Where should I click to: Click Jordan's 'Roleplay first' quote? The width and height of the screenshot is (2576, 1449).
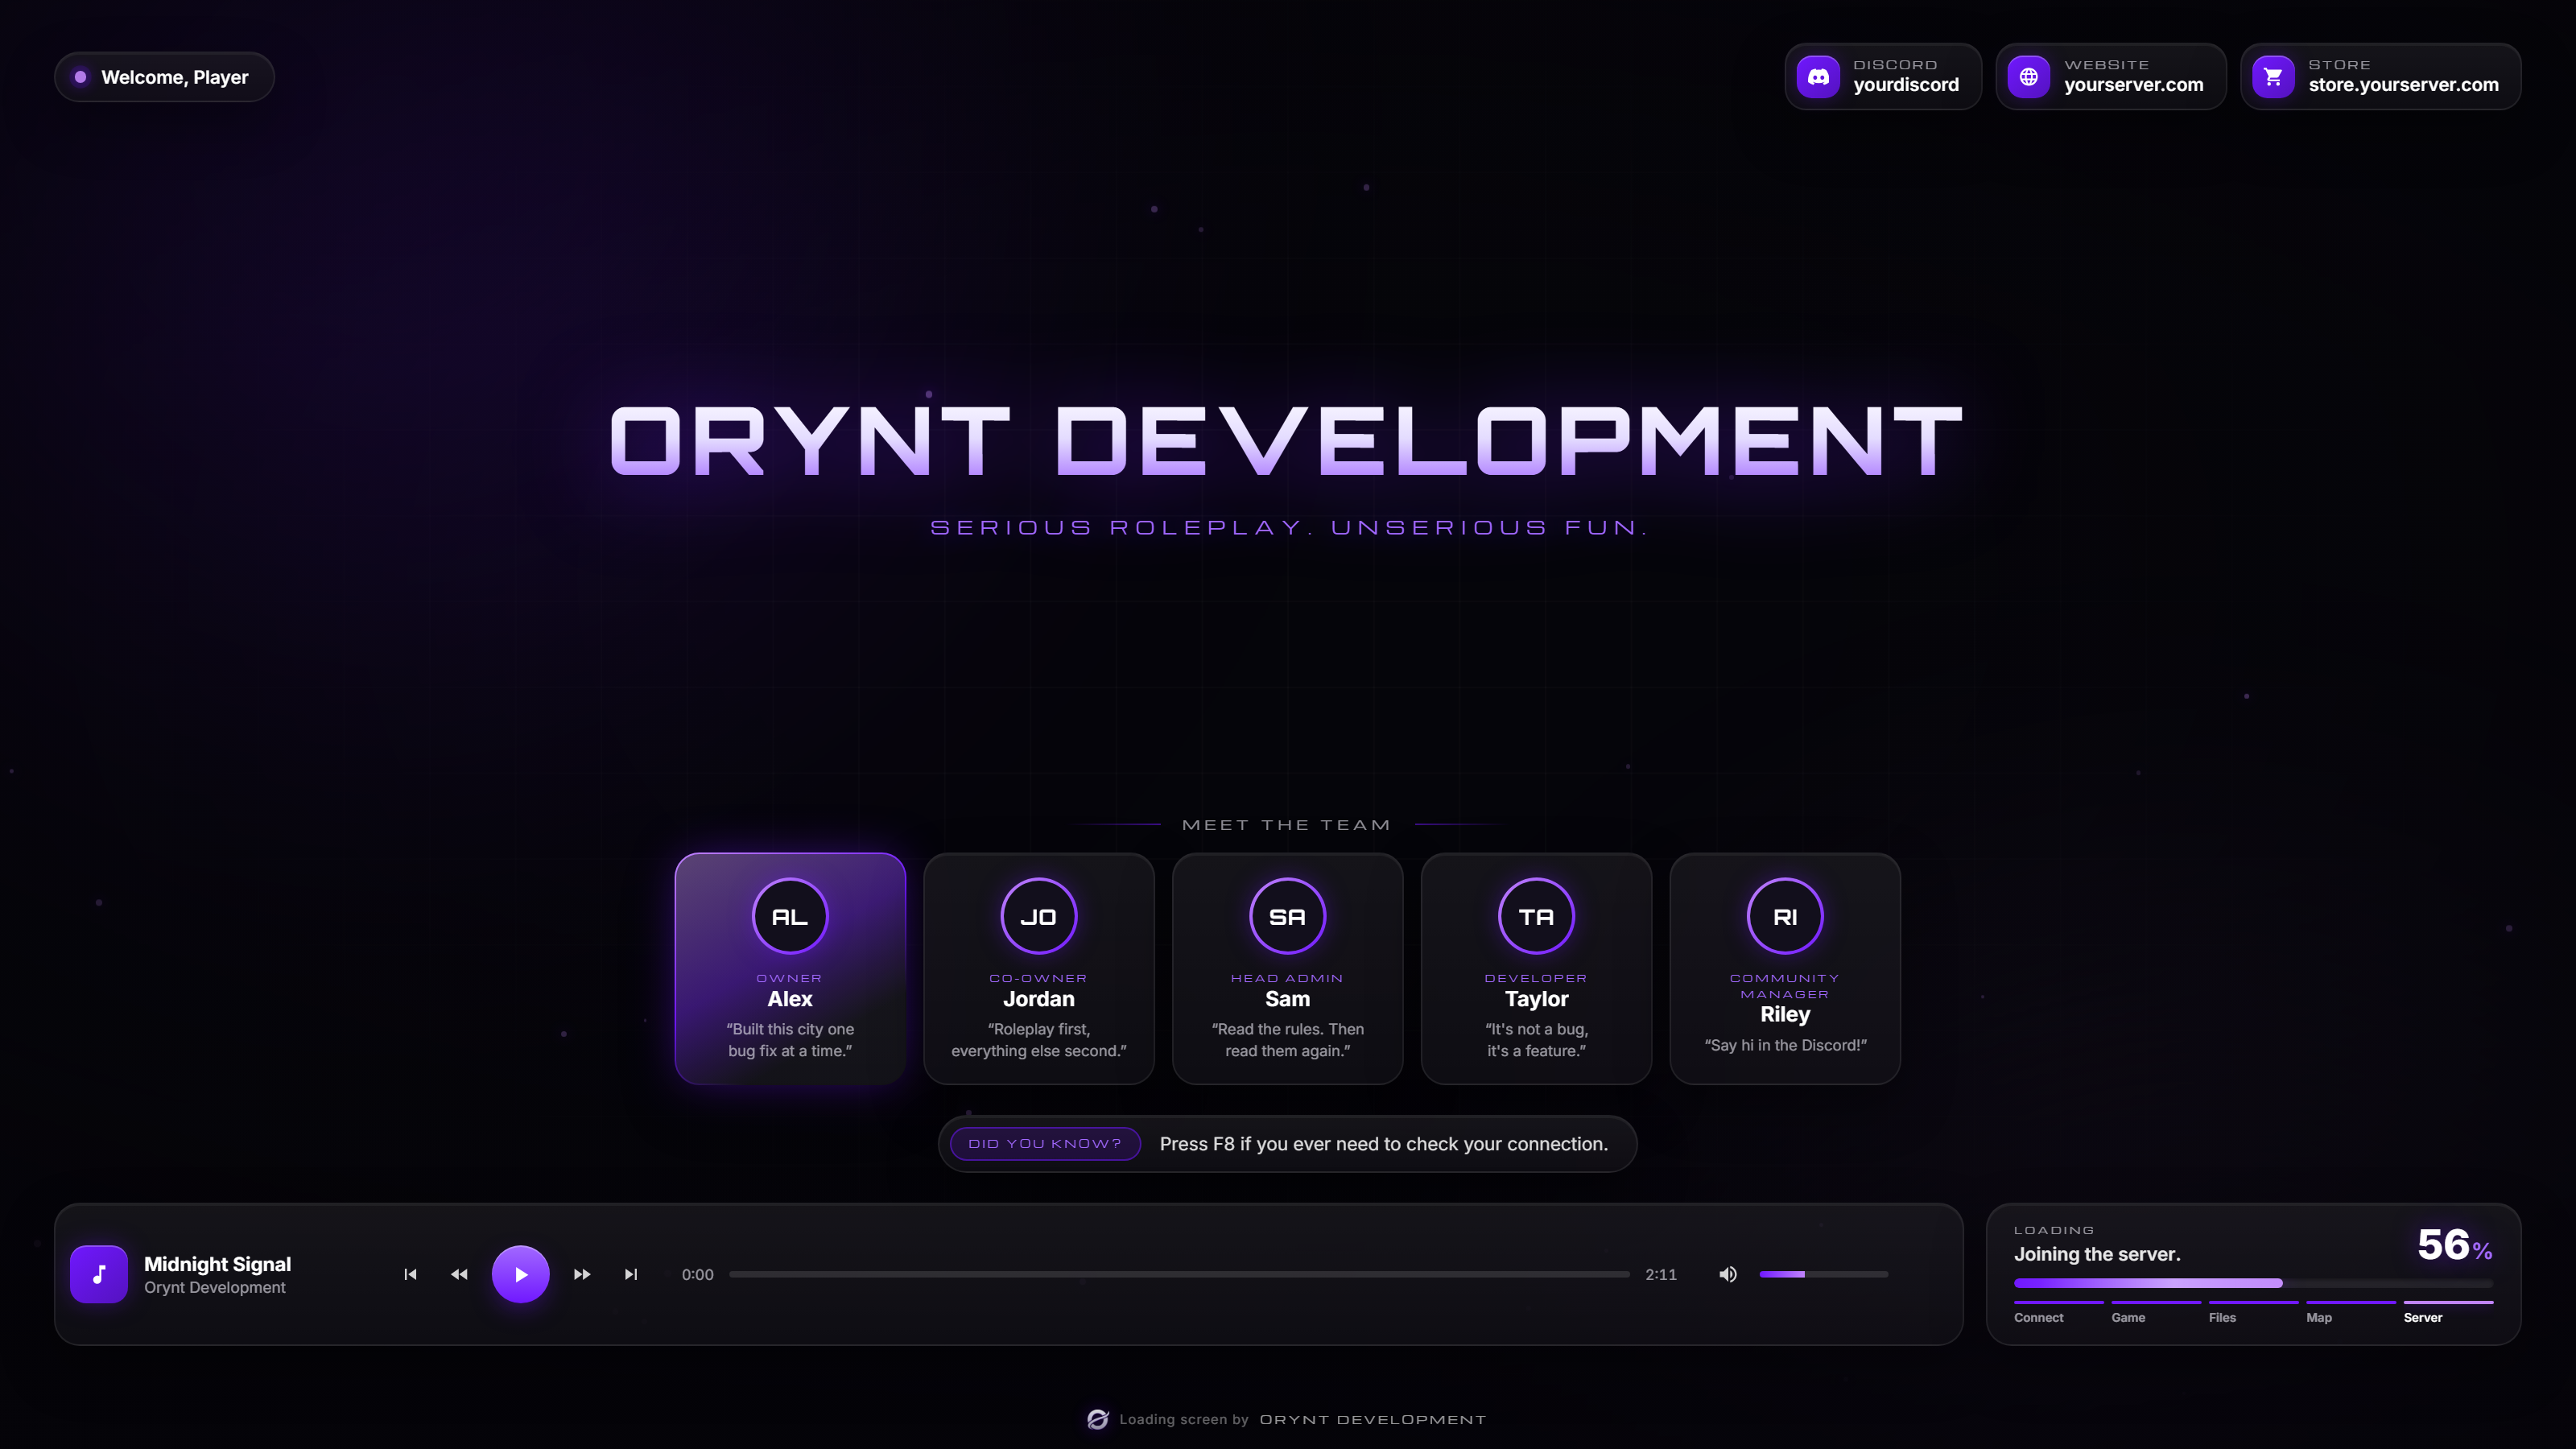(1039, 1040)
